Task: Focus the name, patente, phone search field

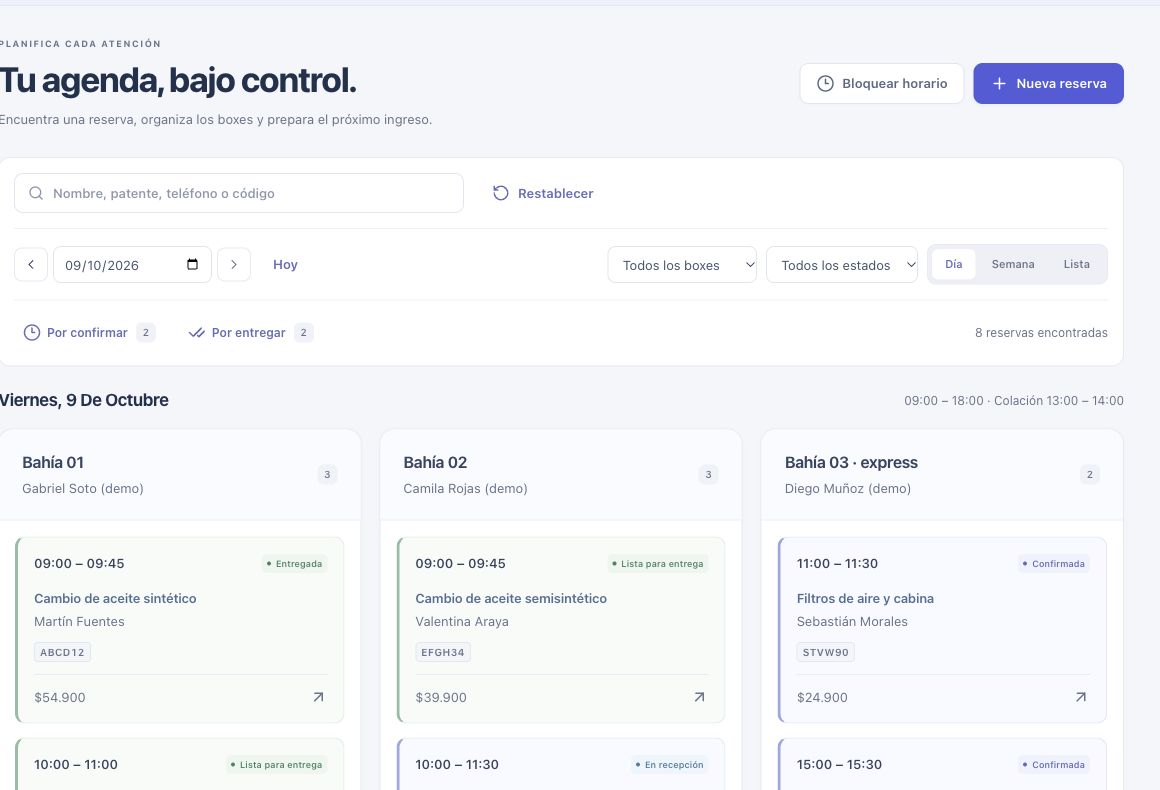Action: coord(239,193)
